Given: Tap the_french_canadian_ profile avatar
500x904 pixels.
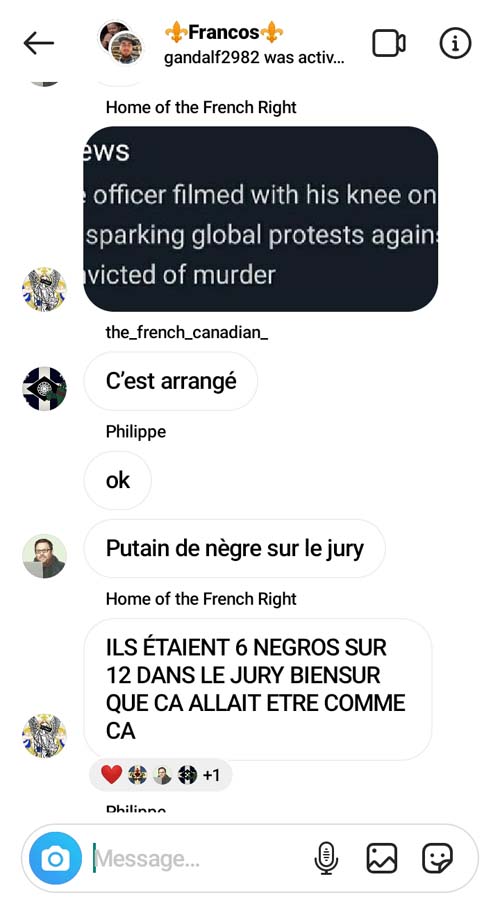Looking at the screenshot, I should coord(44,389).
